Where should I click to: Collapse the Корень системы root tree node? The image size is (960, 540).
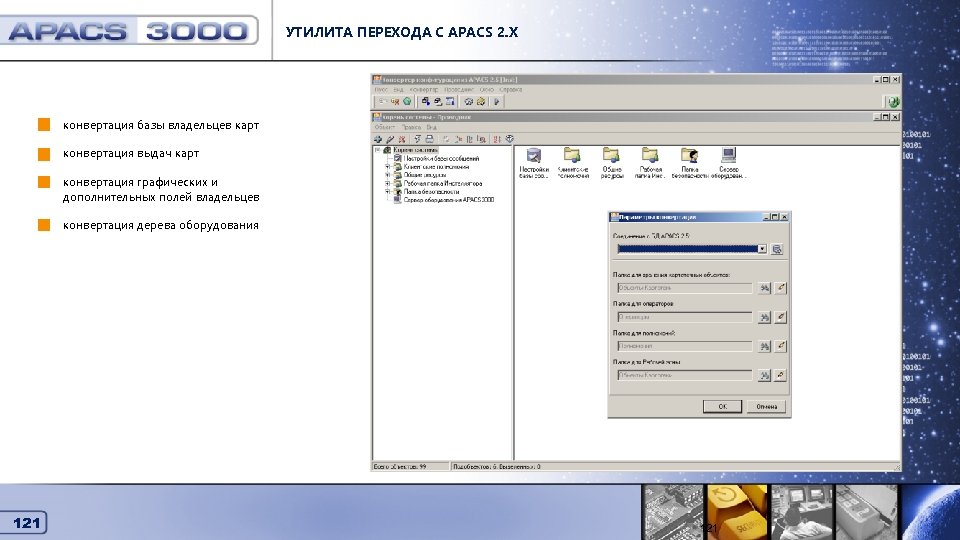point(378,149)
